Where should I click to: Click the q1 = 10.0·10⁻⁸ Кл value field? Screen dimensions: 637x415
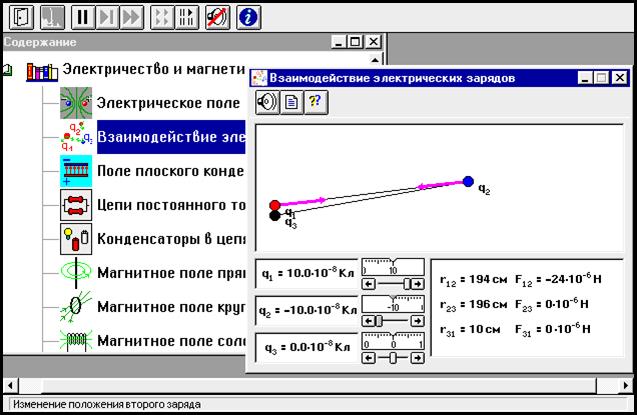(307, 274)
